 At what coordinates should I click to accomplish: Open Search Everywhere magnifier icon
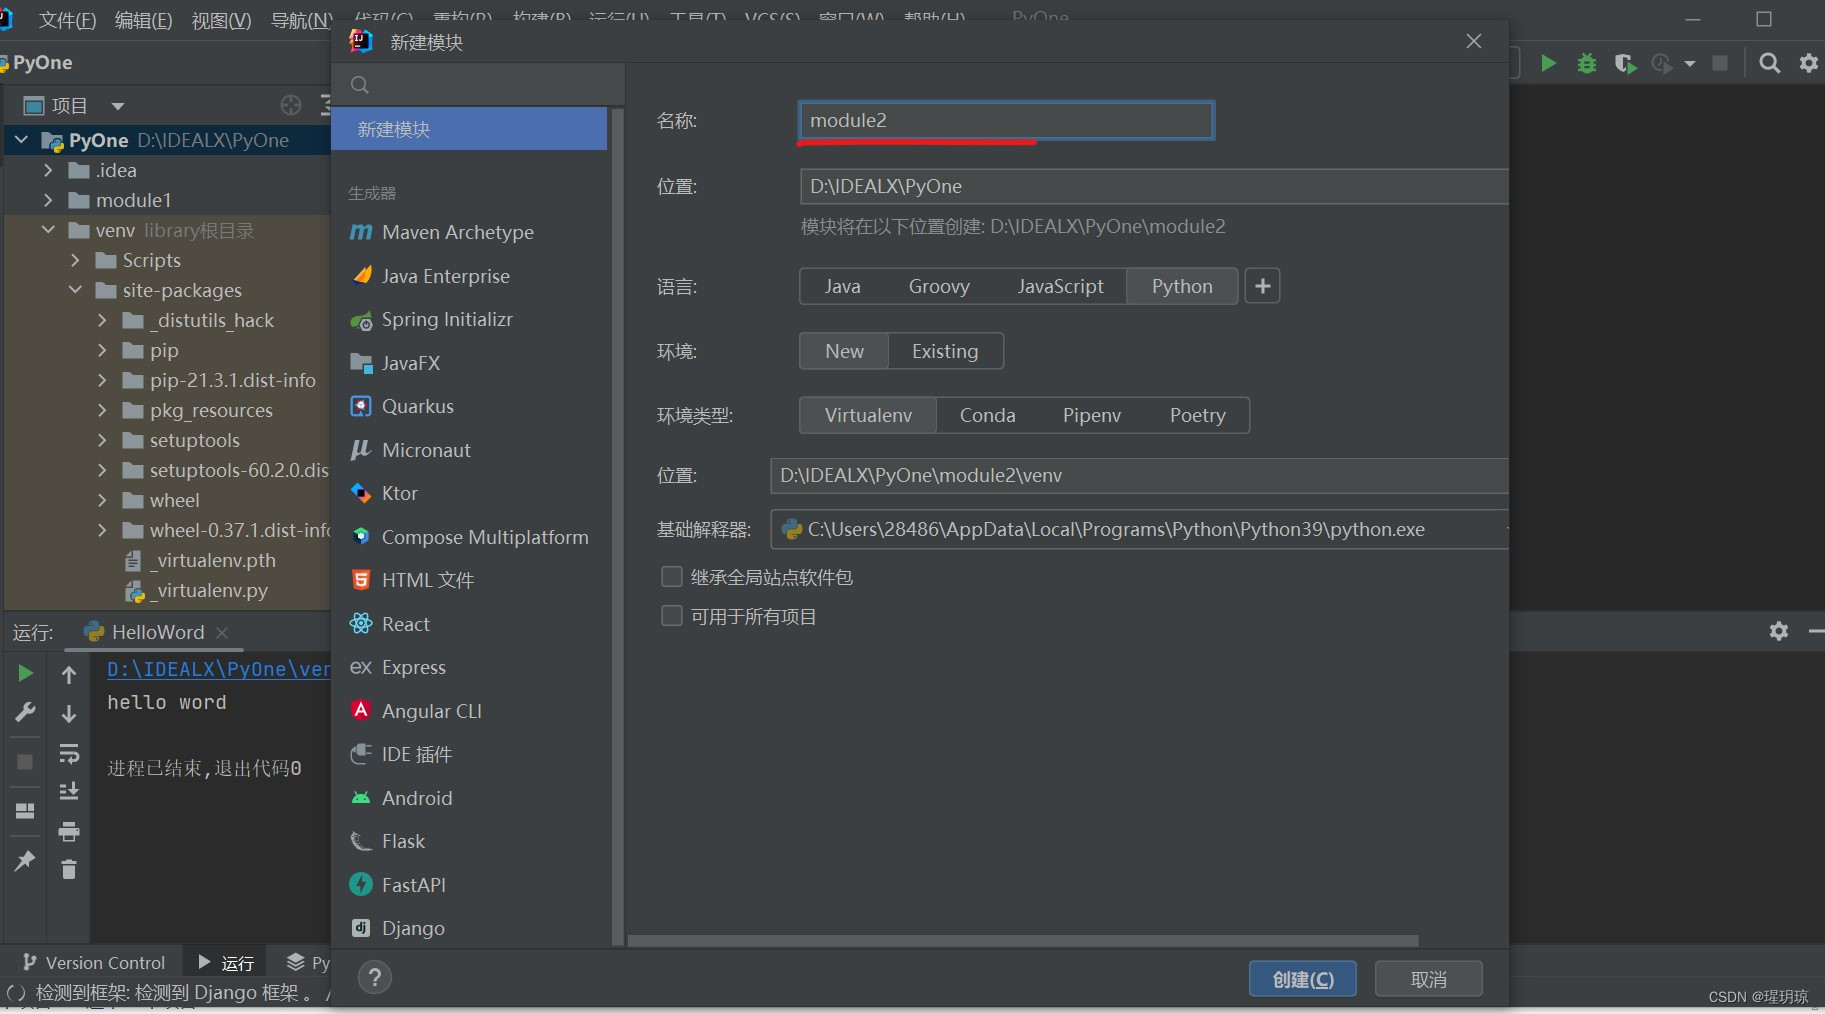coord(1769,63)
